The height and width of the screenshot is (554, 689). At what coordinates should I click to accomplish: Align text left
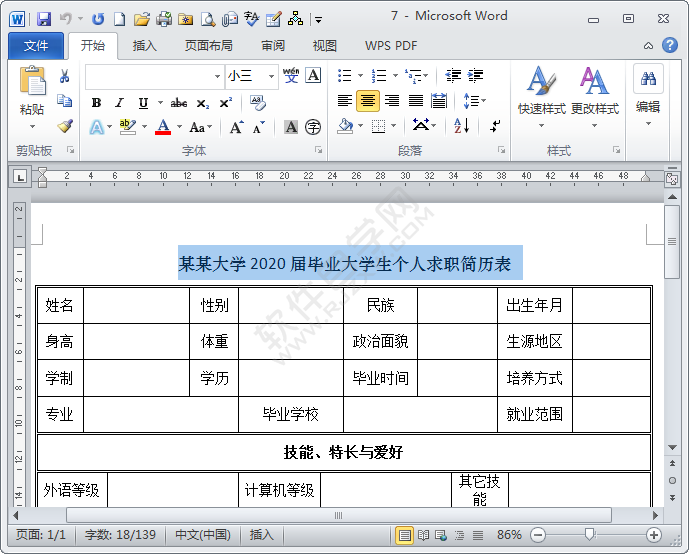click(x=344, y=101)
